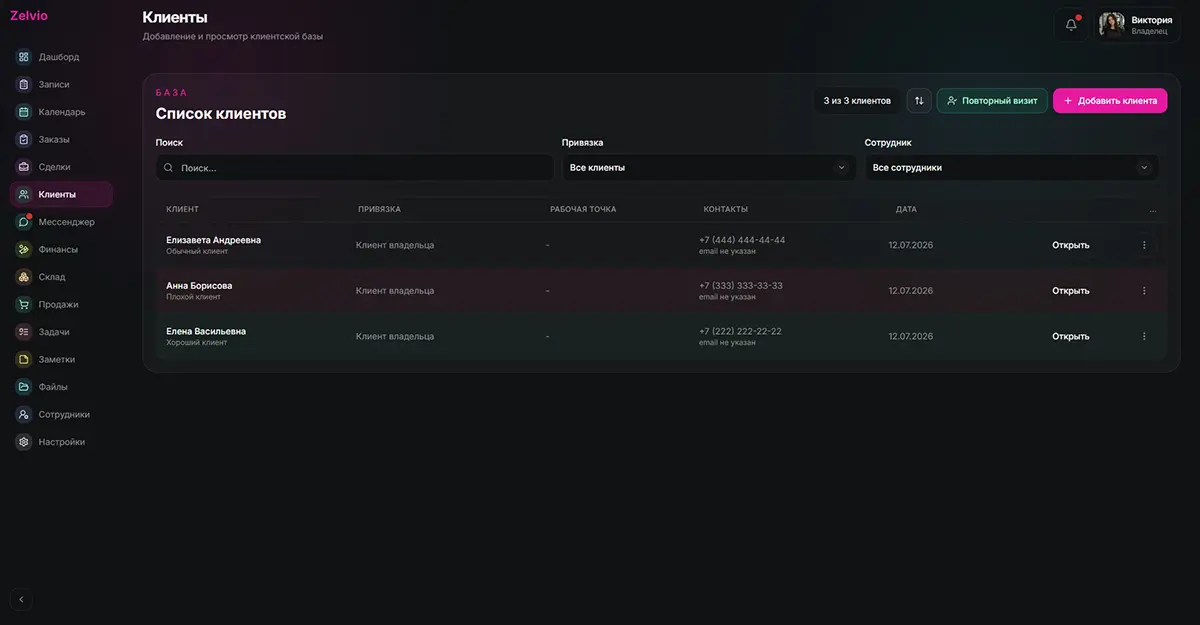Click the 'ДАТА' column header
The image size is (1200, 625).
906,210
